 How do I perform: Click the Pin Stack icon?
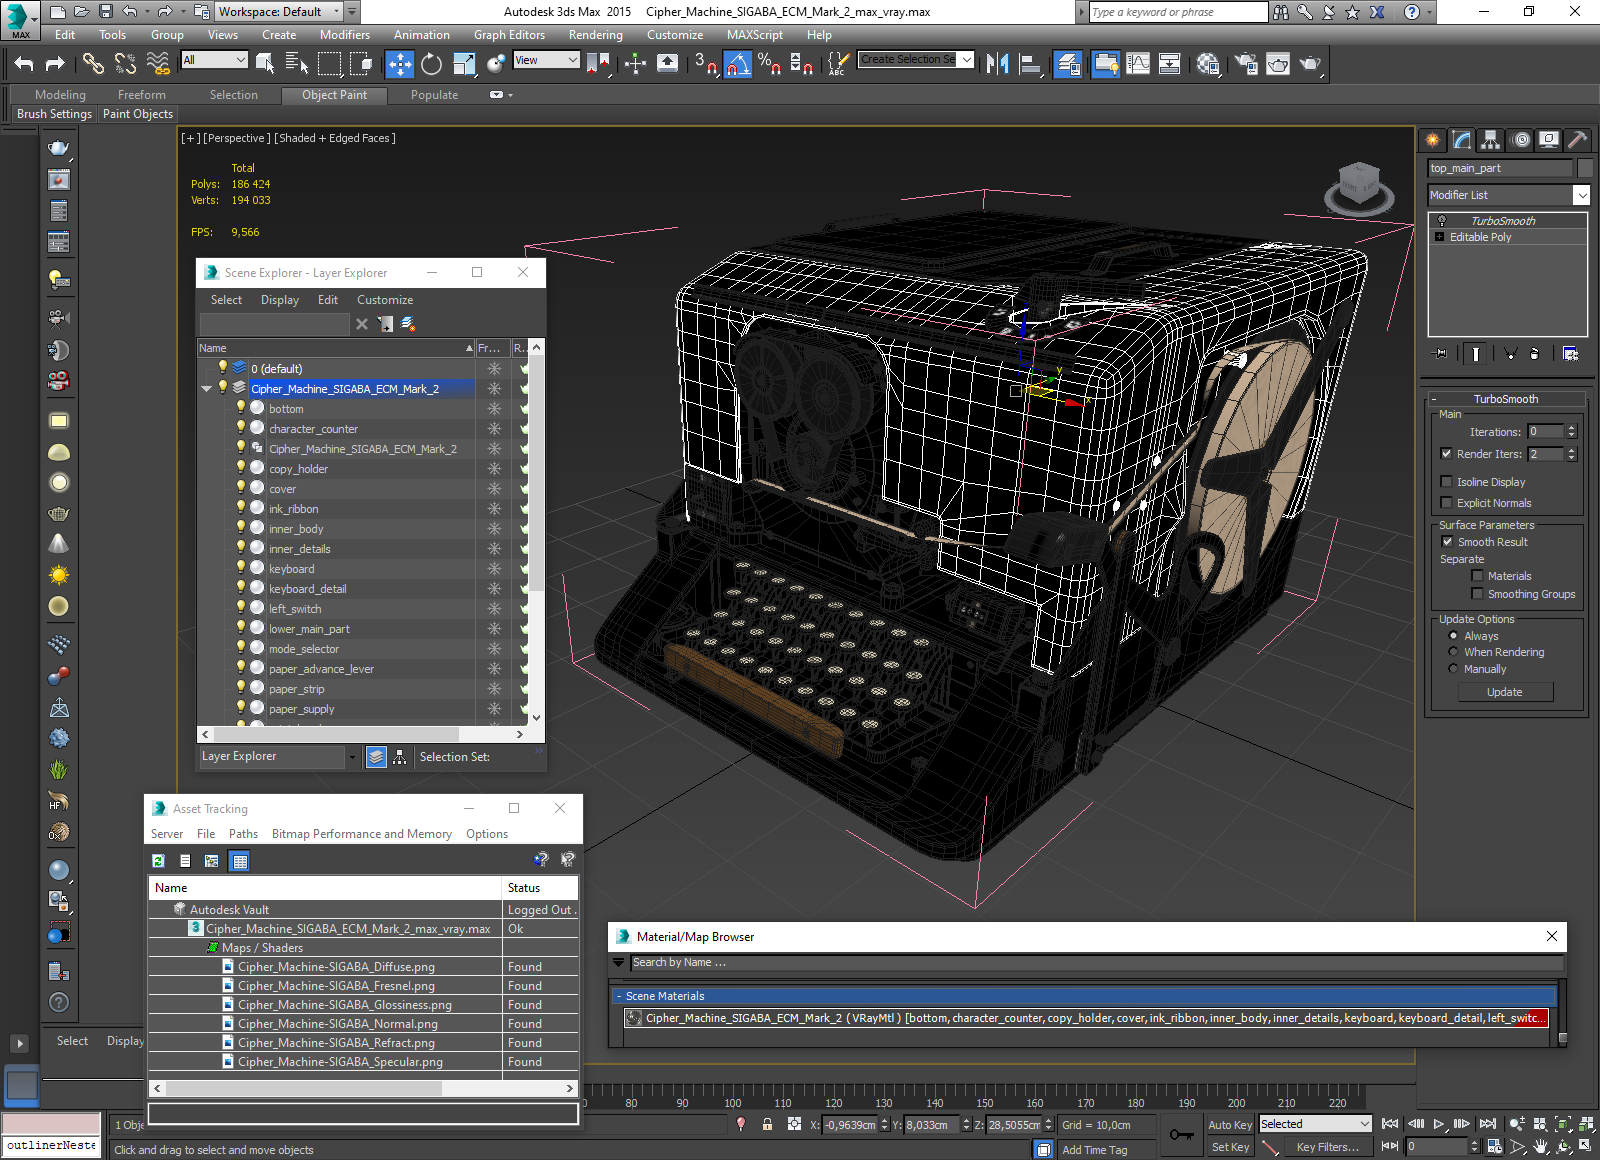pos(1440,353)
